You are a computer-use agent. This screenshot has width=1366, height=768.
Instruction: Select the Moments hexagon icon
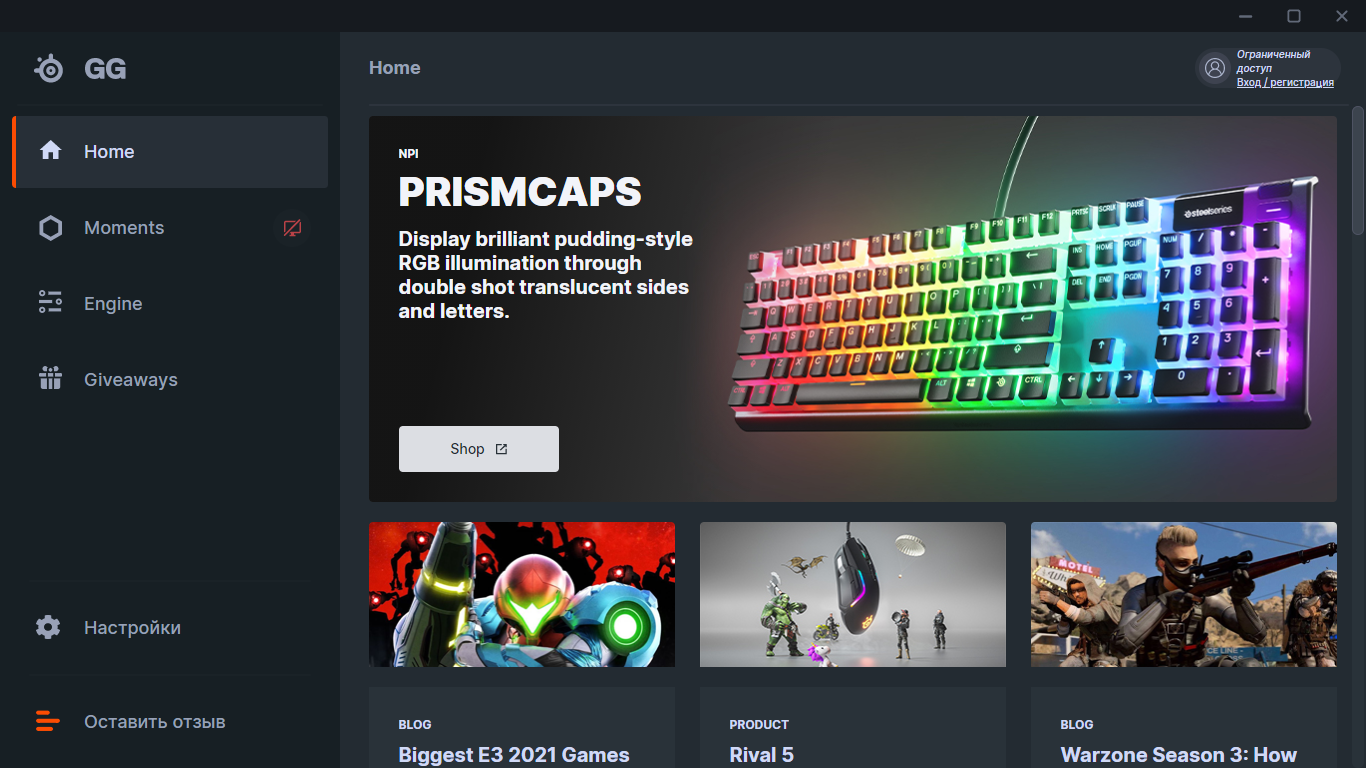click(50, 228)
